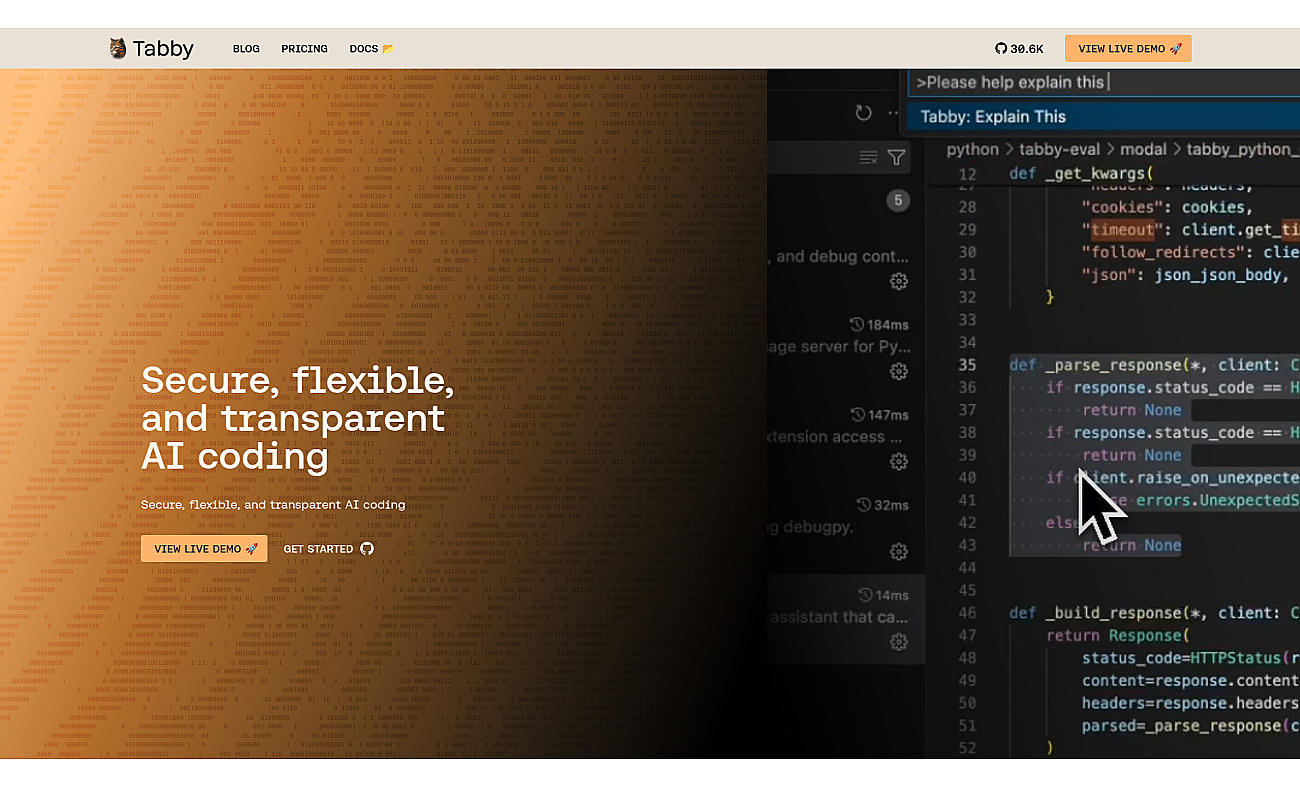1300x788 pixels.
Task: Click the '"json": json_json_body,' line
Action: [x=1185, y=274]
